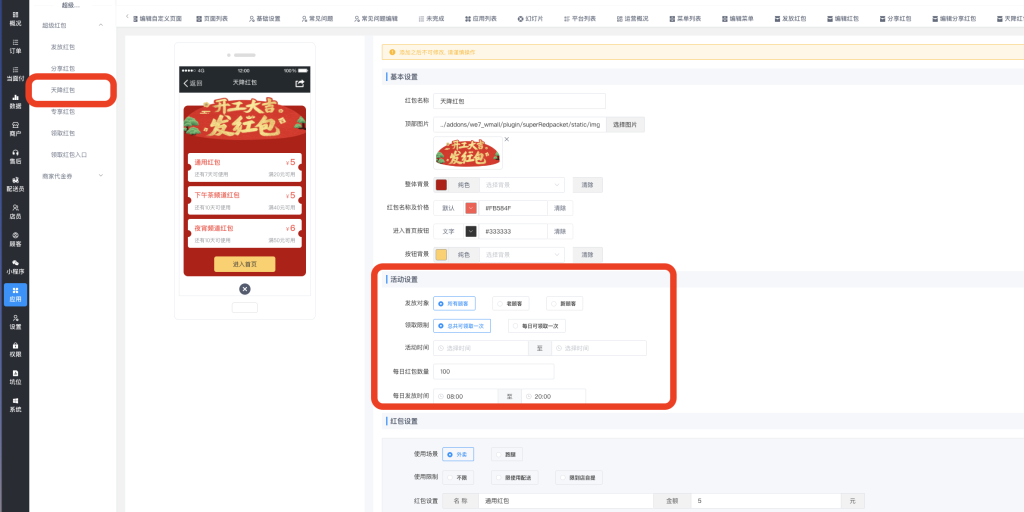
Task: Select 跑腿 as the usage scenario
Action: [506, 454]
